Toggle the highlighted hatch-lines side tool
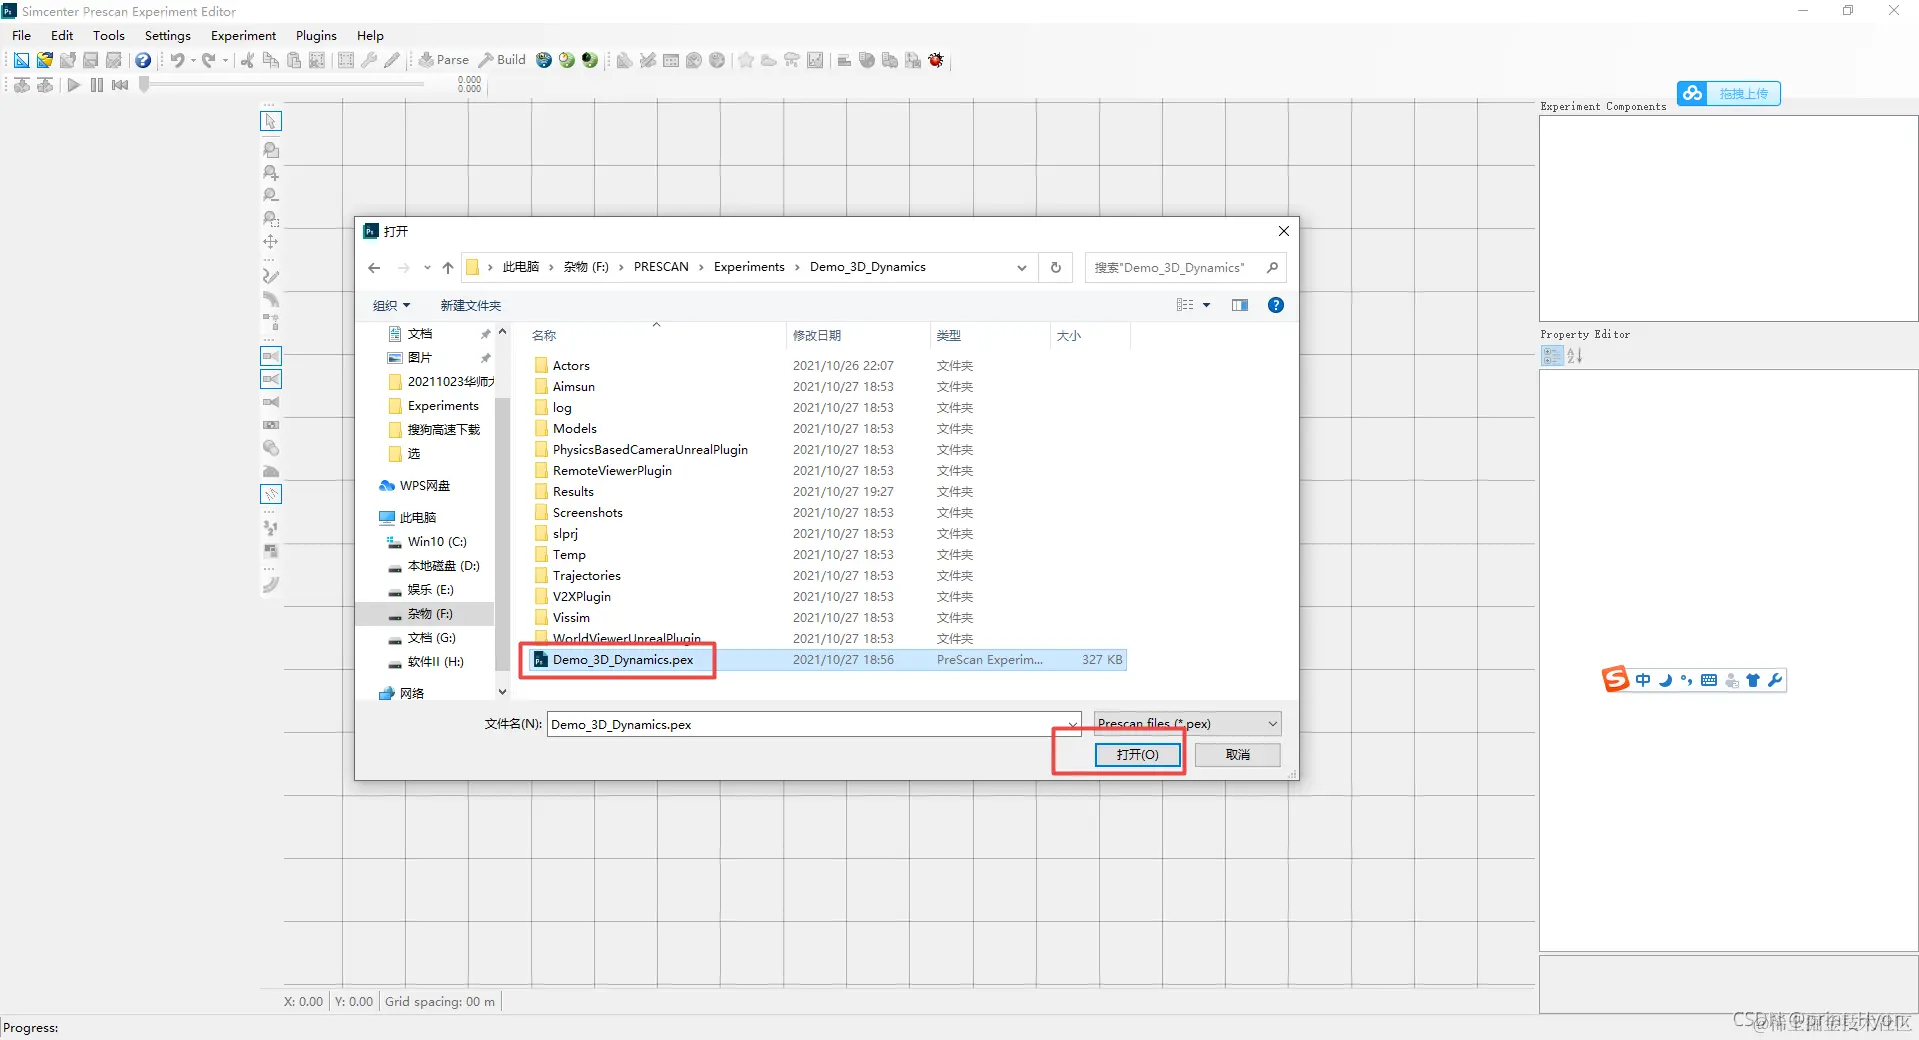The image size is (1919, 1040). click(271, 494)
